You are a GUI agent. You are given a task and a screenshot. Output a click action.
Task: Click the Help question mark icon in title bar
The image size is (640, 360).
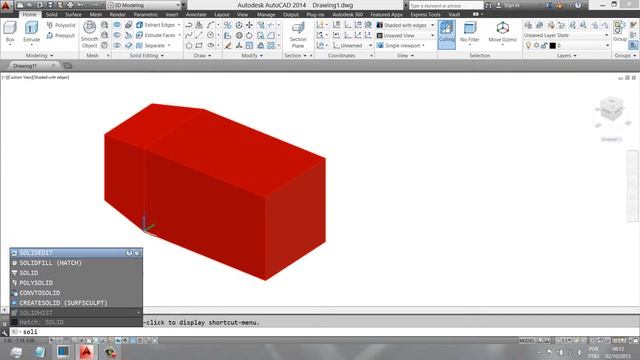[578, 5]
